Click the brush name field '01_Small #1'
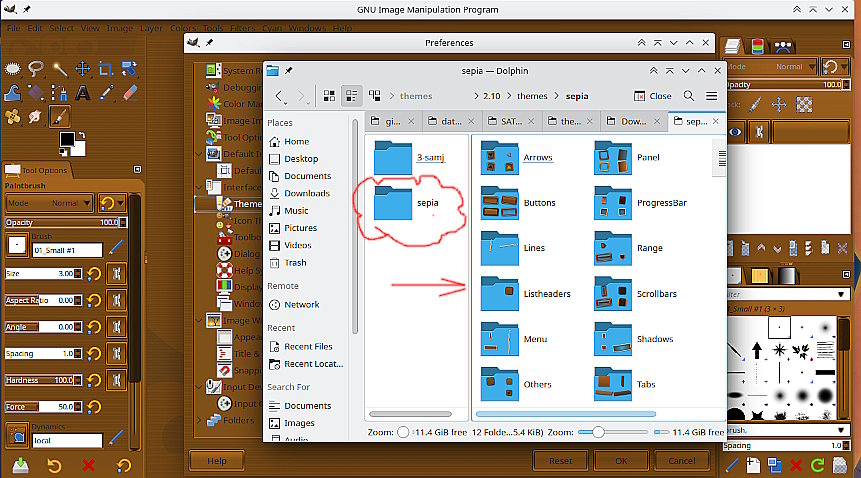Image resolution: width=861 pixels, height=478 pixels. 67,250
